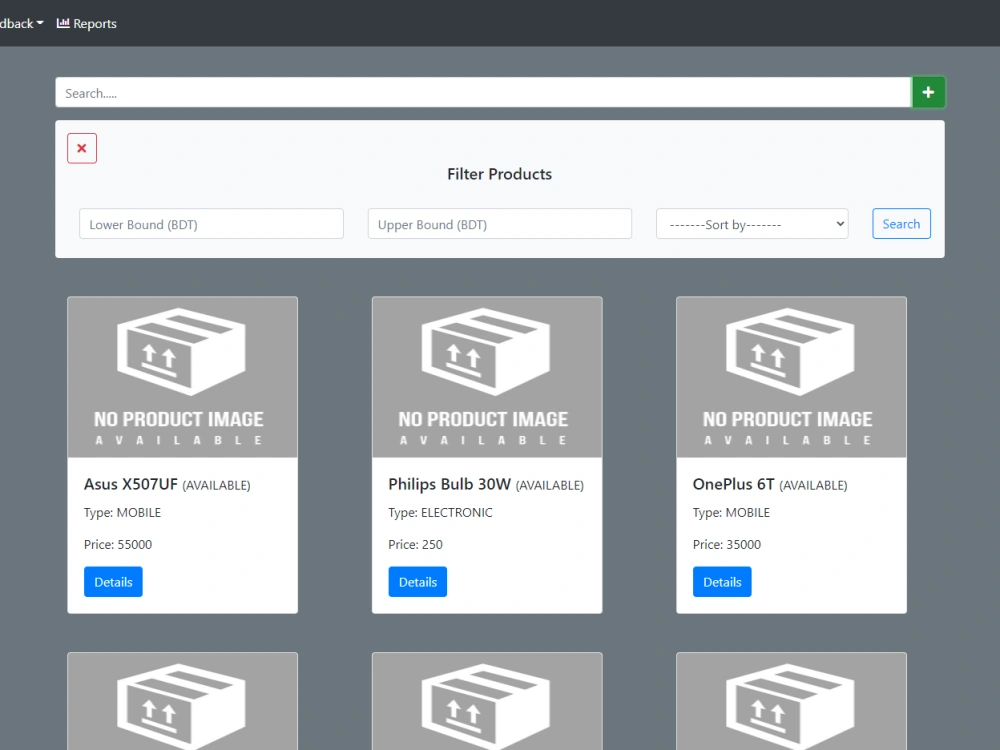The height and width of the screenshot is (750, 1000).
Task: Open the Sort by dropdown
Action: coord(751,224)
